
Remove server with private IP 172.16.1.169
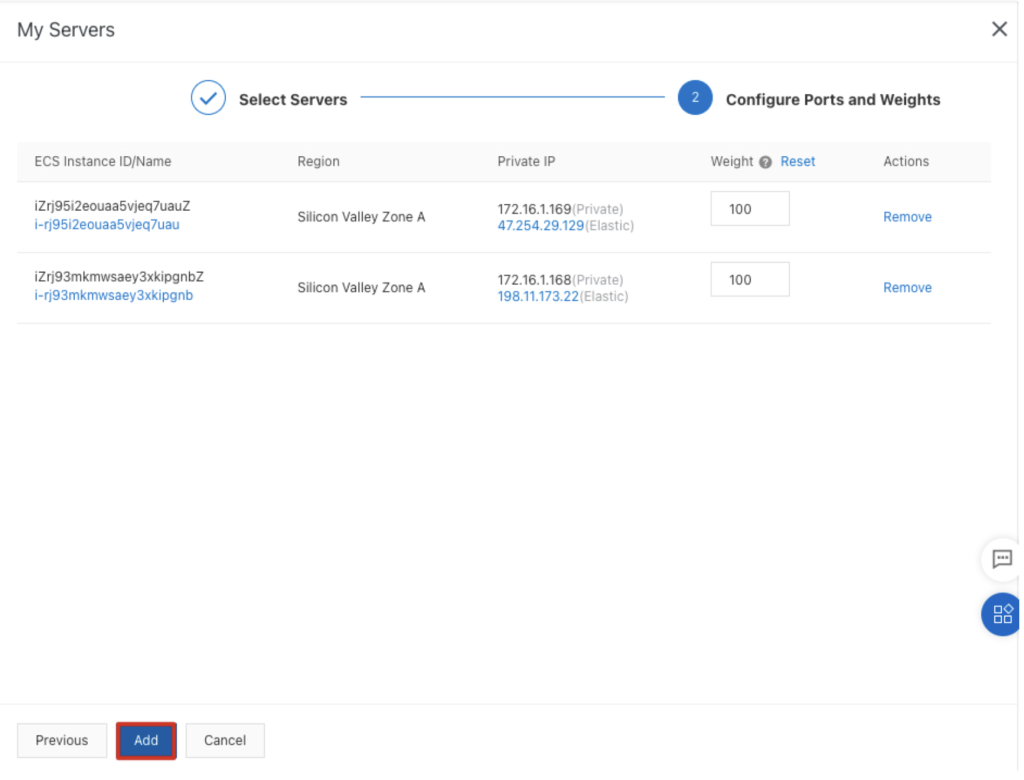(x=907, y=217)
